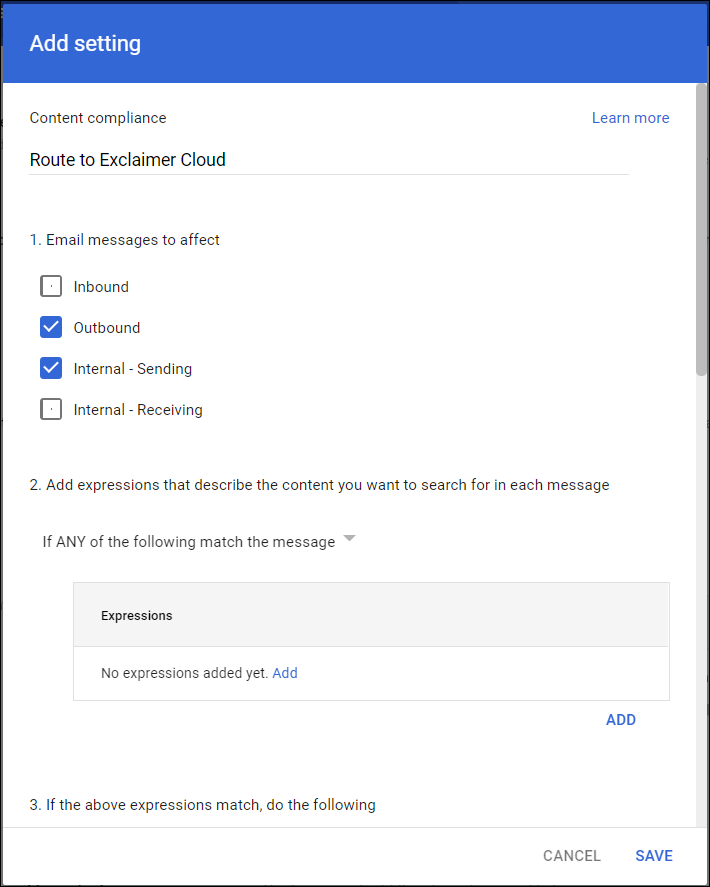
Task: Enable the Internal - Receiving checkbox
Action: 51,410
